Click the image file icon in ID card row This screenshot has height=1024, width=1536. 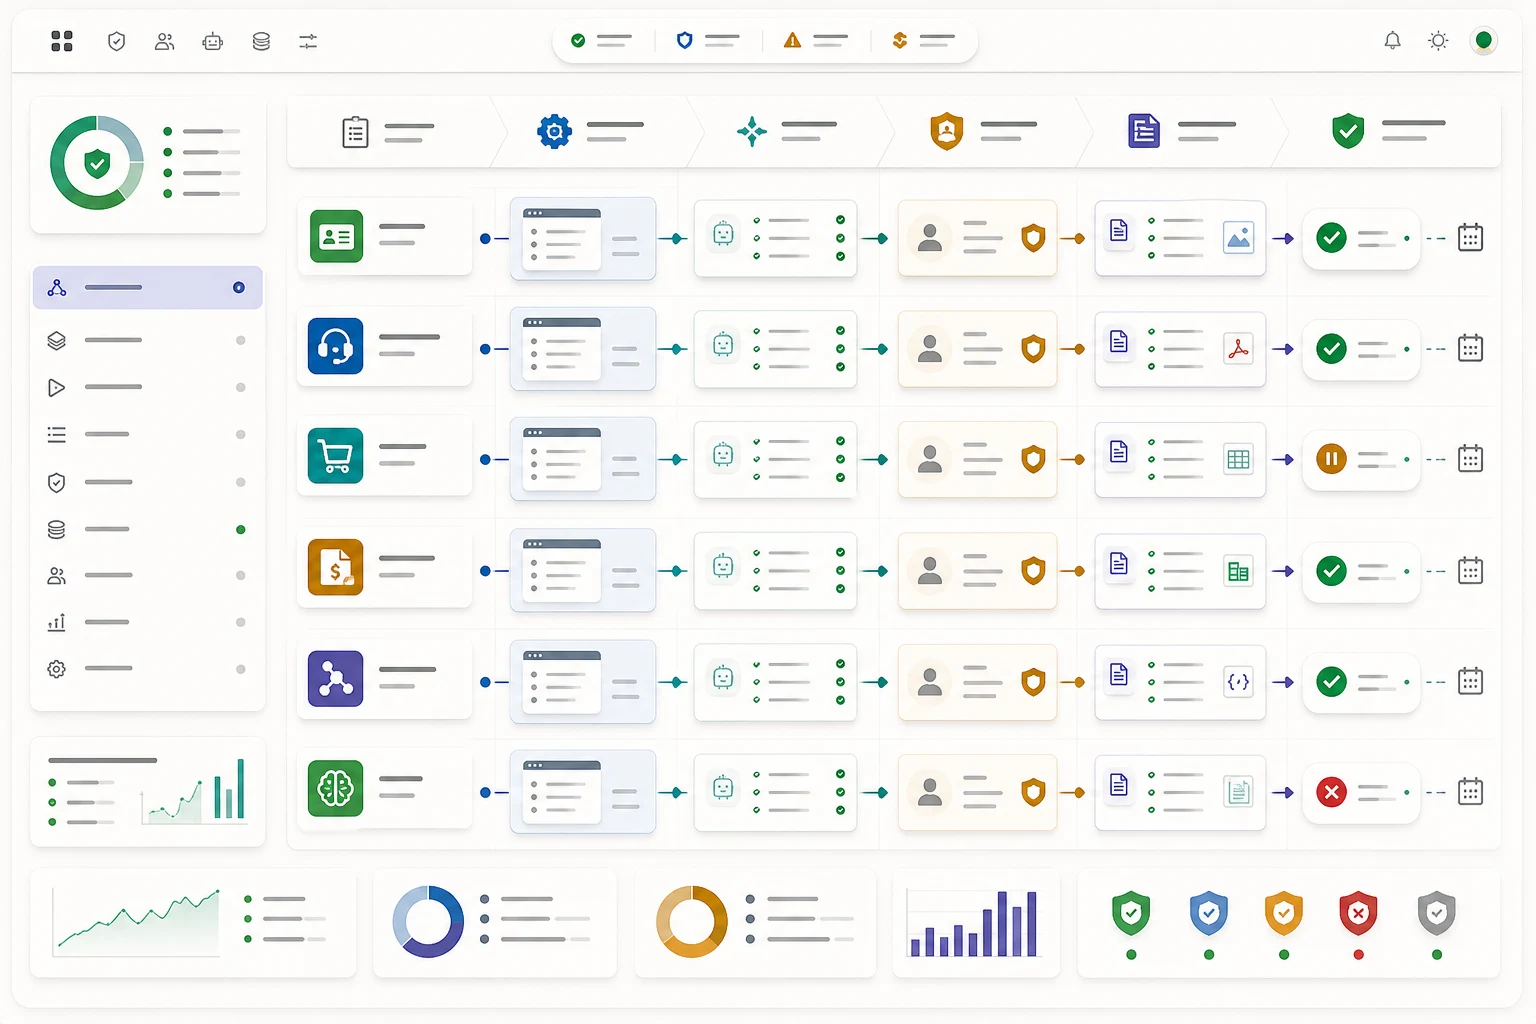[1238, 238]
